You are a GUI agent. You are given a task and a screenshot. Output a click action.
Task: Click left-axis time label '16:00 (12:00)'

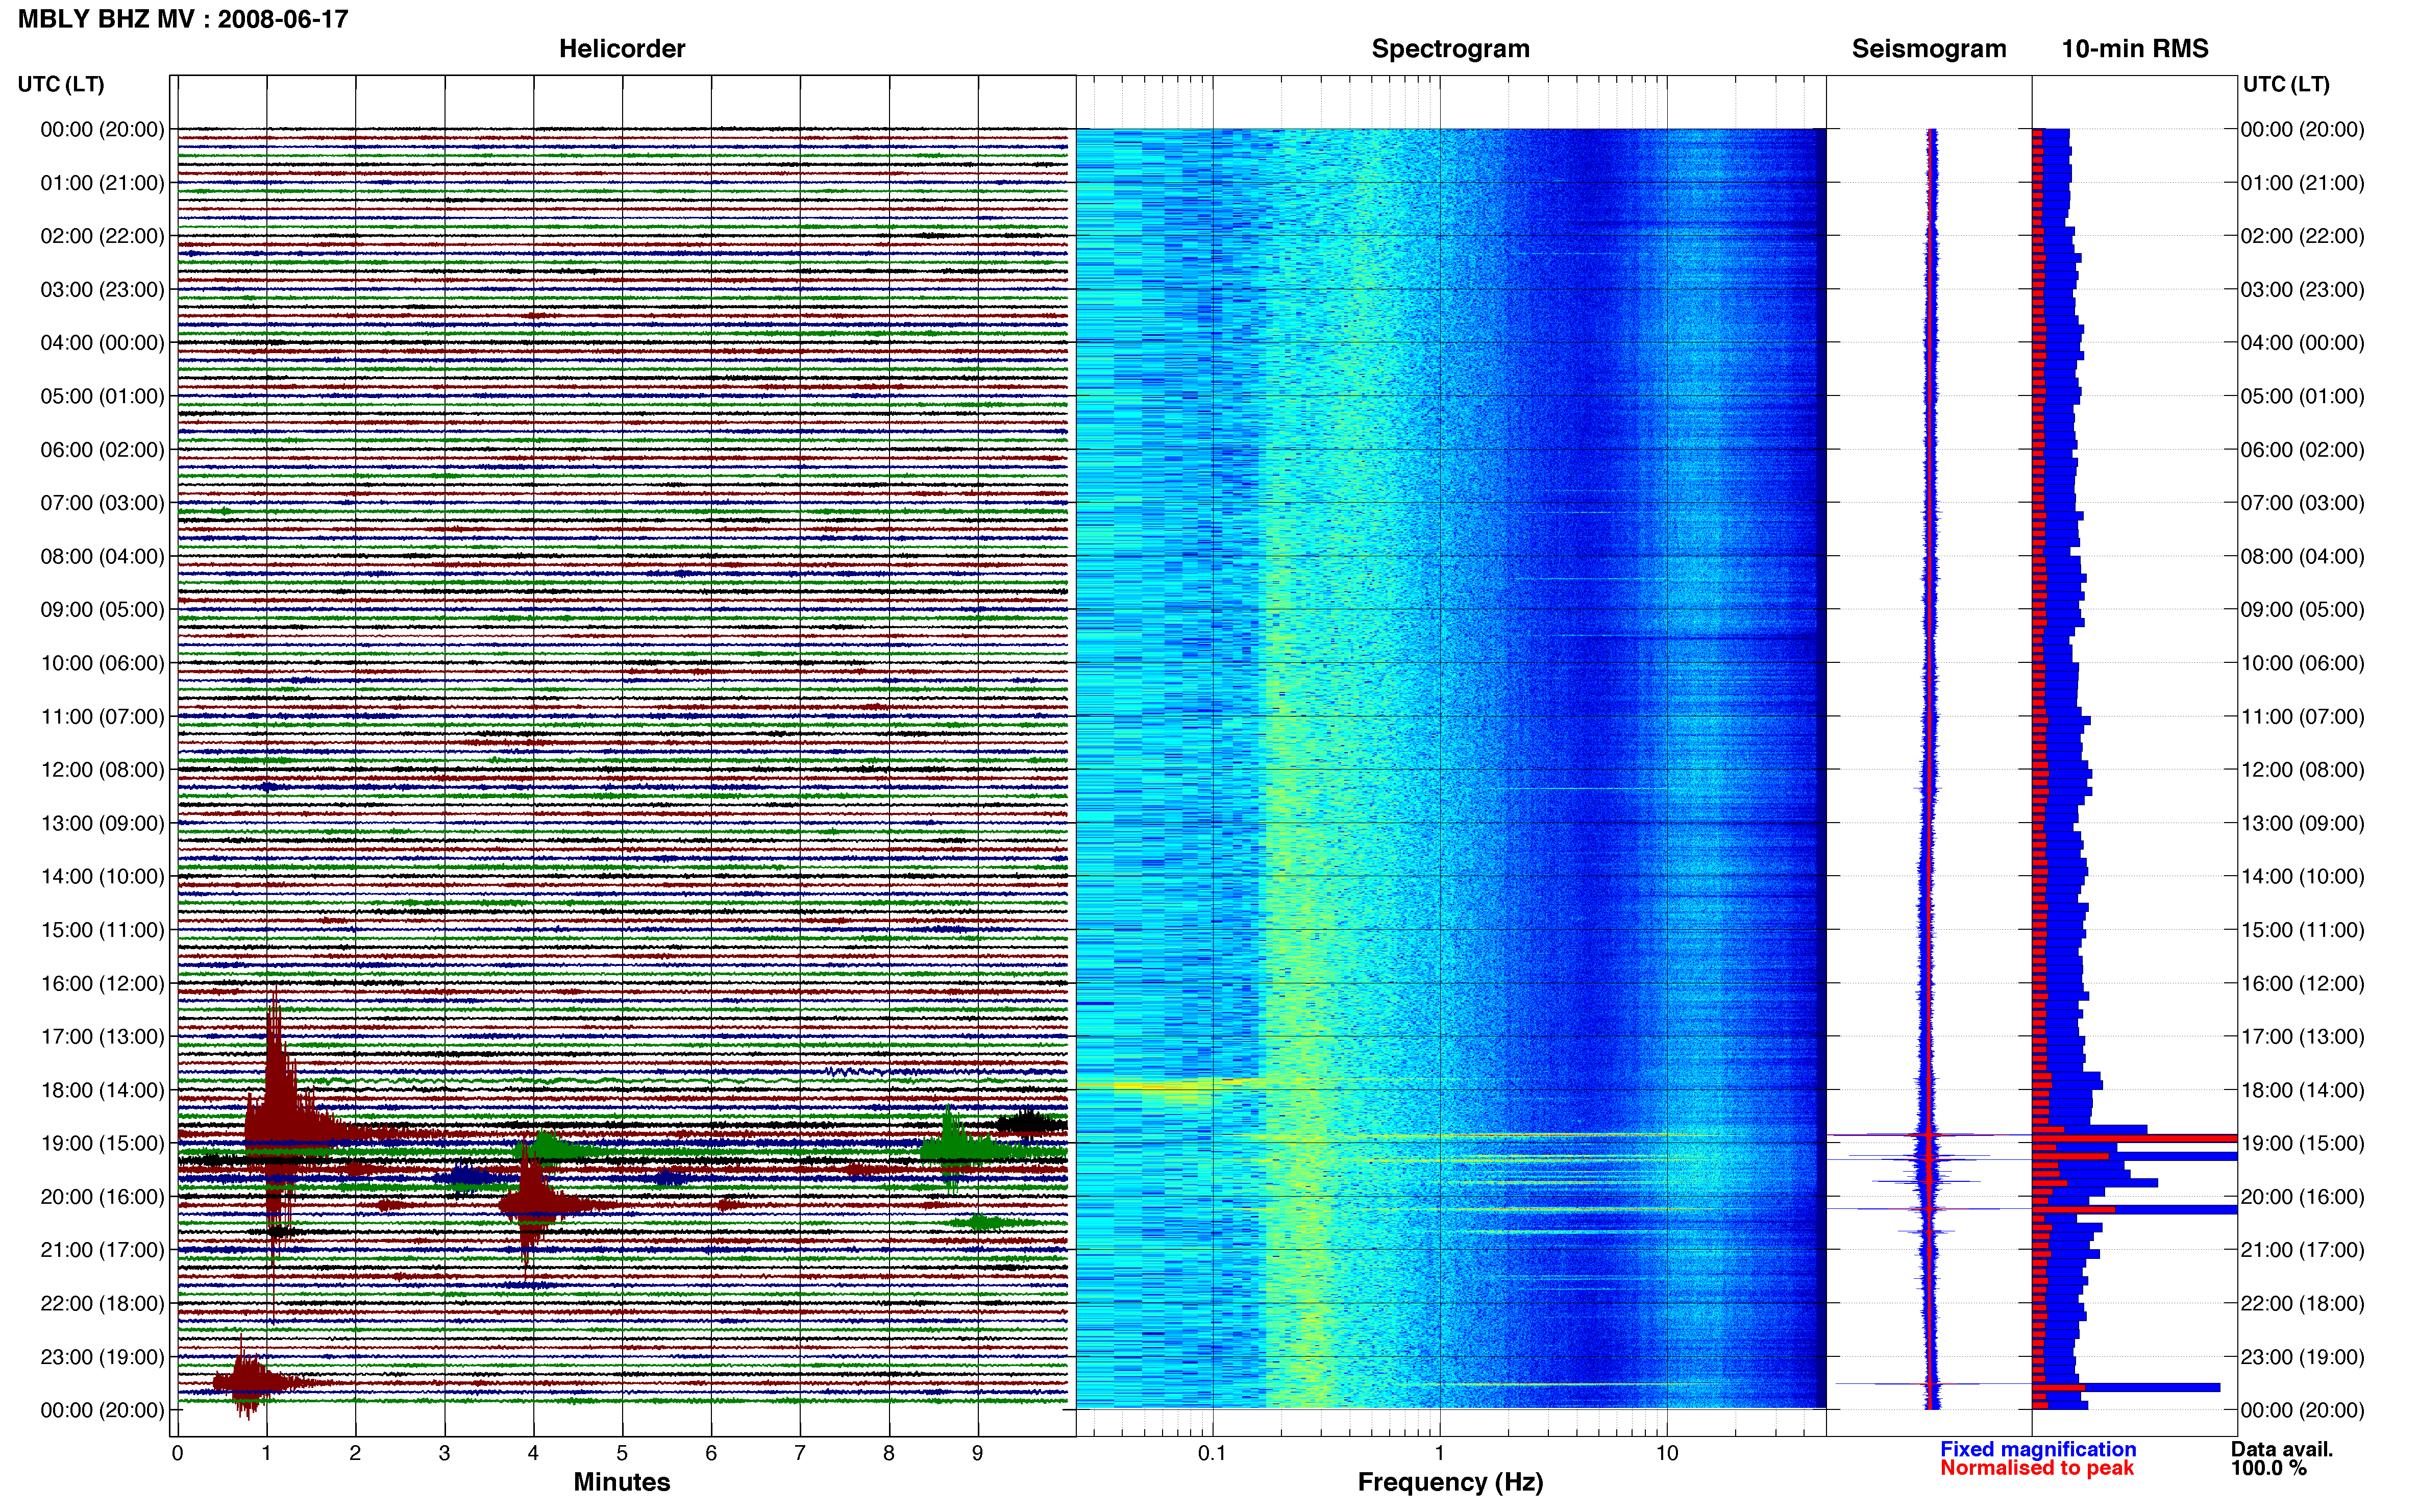tap(102, 984)
